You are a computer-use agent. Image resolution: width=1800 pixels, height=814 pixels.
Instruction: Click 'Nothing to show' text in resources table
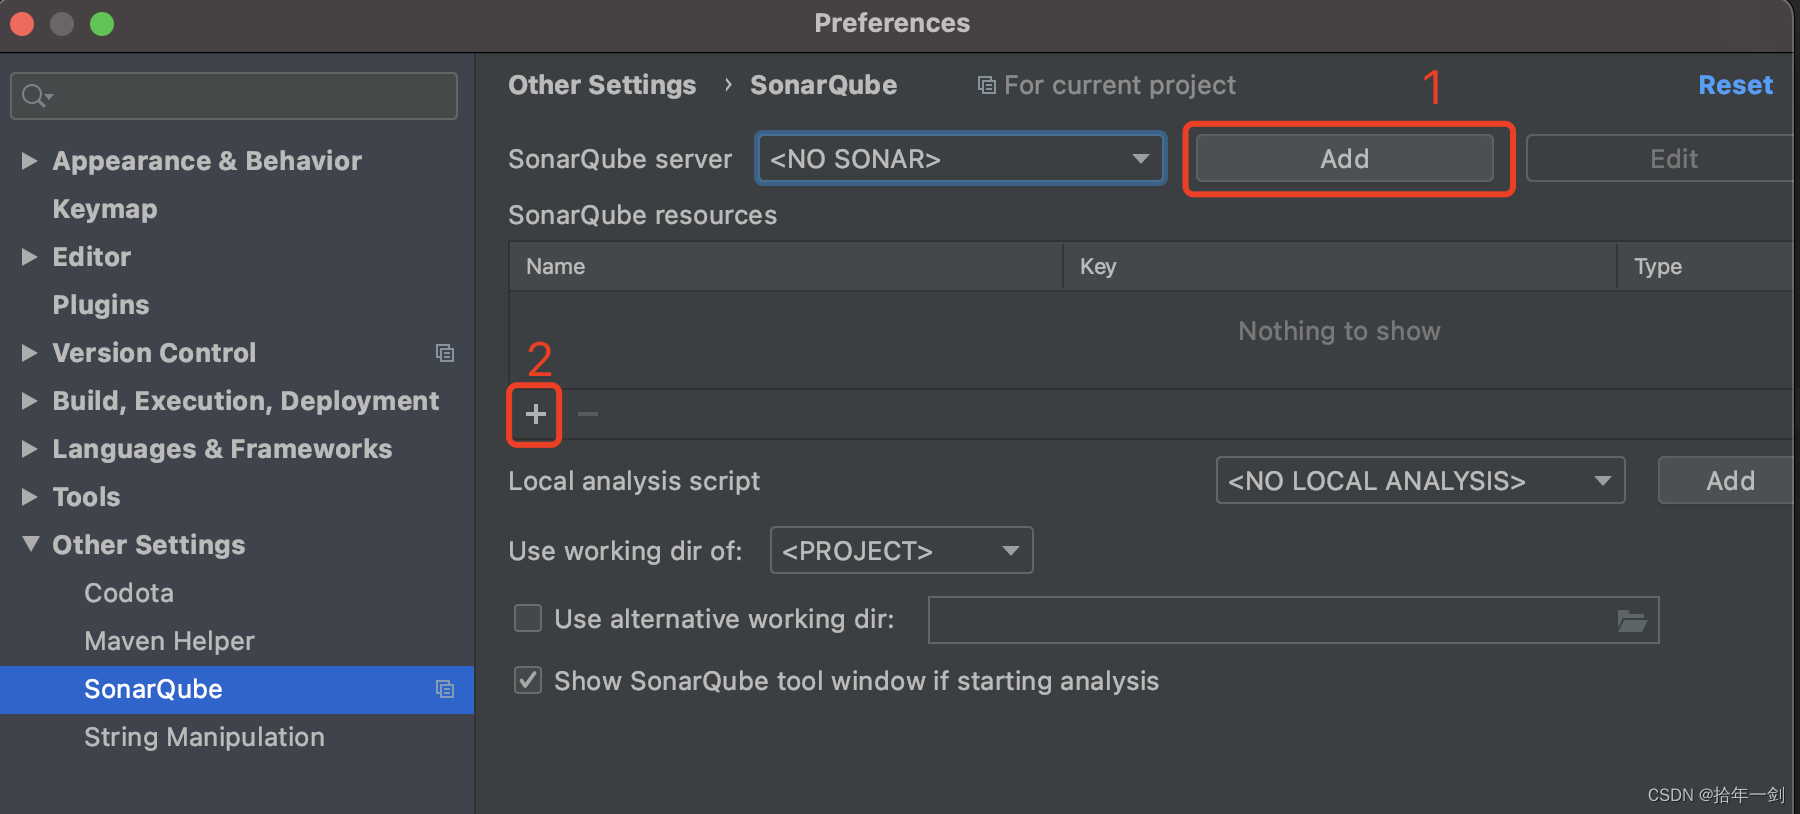pyautogui.click(x=1339, y=331)
